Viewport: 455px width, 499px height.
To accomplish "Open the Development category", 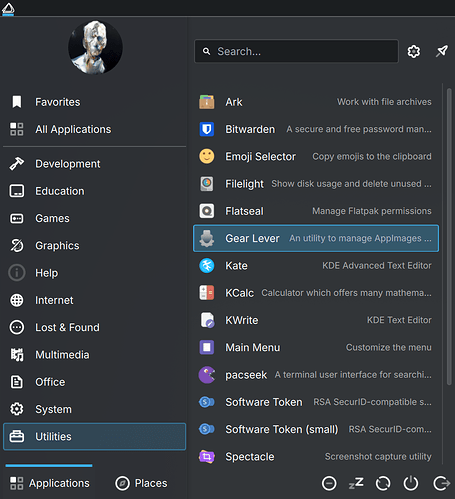I will click(94, 164).
